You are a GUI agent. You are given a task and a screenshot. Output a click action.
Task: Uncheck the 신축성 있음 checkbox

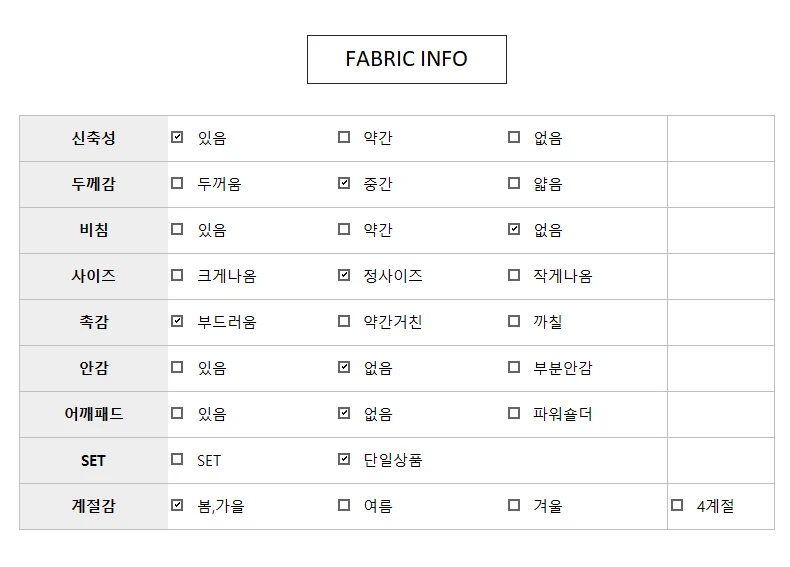point(177,137)
